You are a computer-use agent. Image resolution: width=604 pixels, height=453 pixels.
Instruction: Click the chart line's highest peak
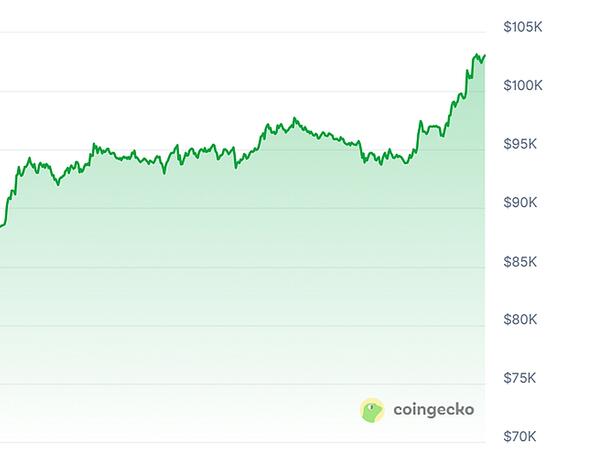(x=478, y=55)
